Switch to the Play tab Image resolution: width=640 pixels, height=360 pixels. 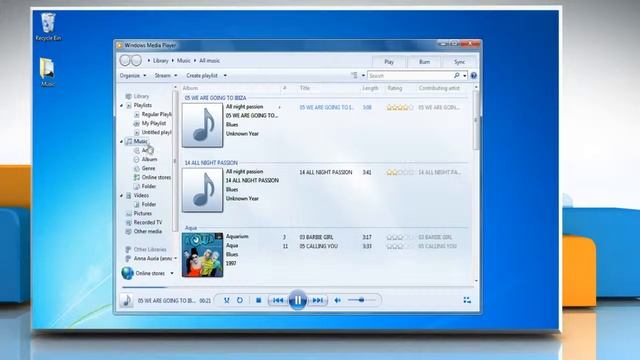389,62
